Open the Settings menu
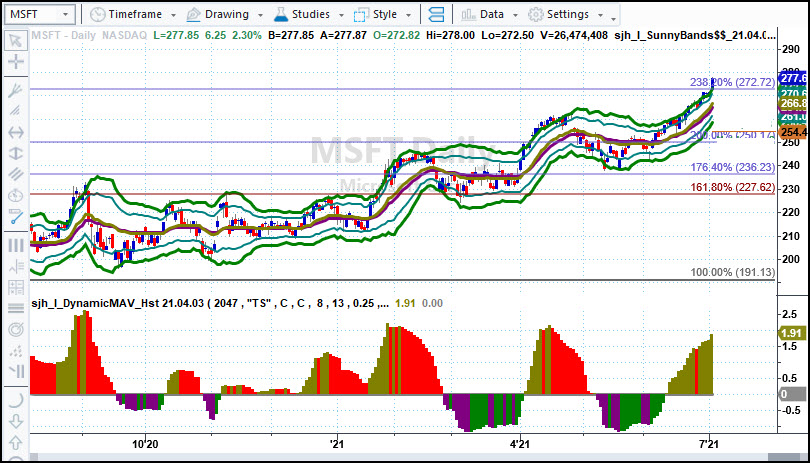 (566, 14)
